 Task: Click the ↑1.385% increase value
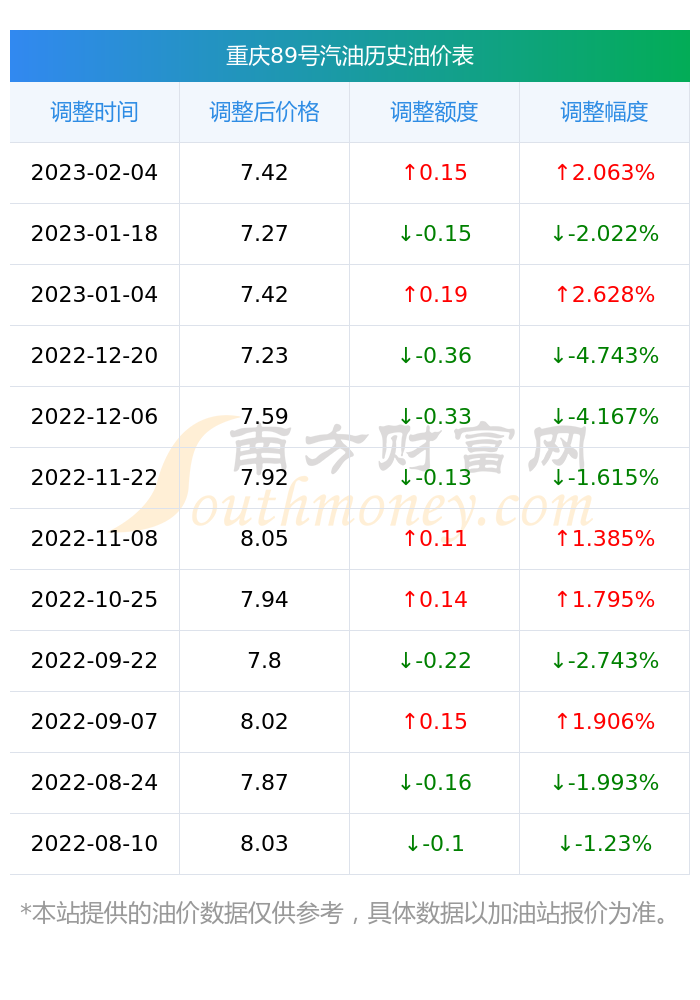tap(604, 538)
